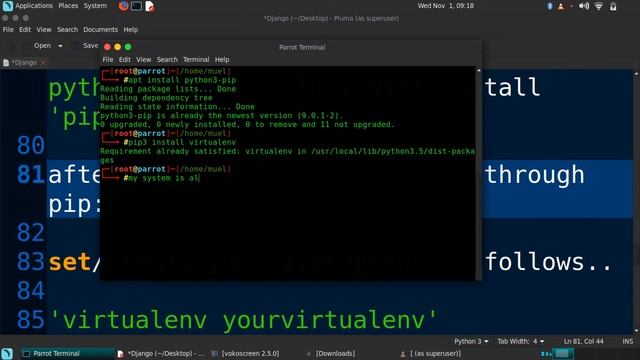Open Terminal window's File menu
The image size is (640, 360).
(x=108, y=60)
